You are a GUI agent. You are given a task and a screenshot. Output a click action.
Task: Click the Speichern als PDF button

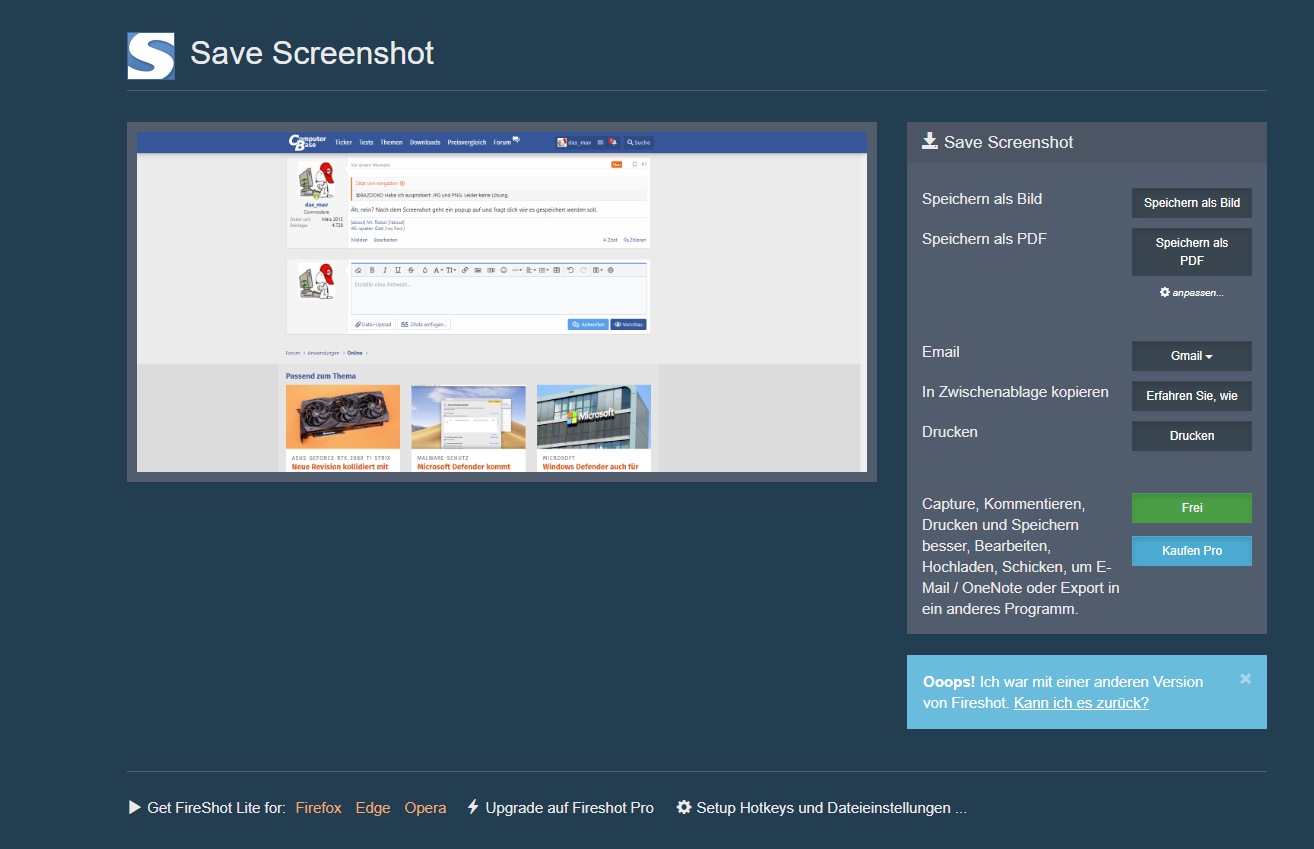1191,252
